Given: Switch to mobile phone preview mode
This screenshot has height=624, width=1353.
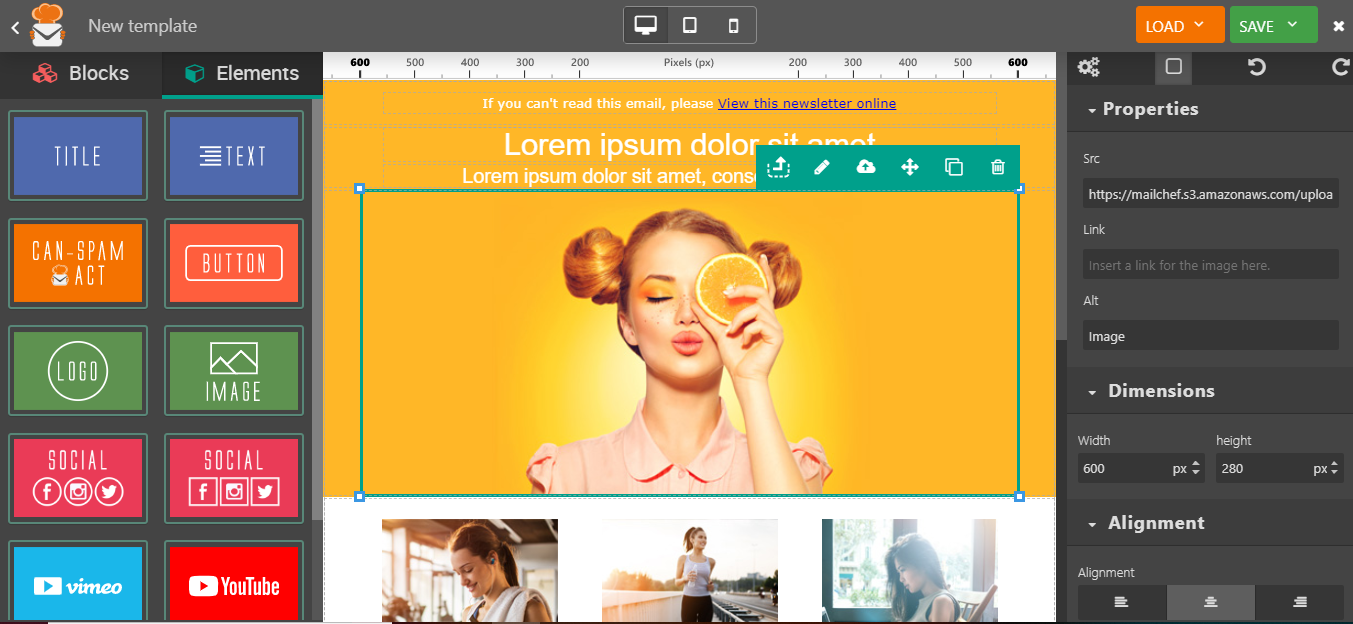Looking at the screenshot, I should click(x=734, y=26).
